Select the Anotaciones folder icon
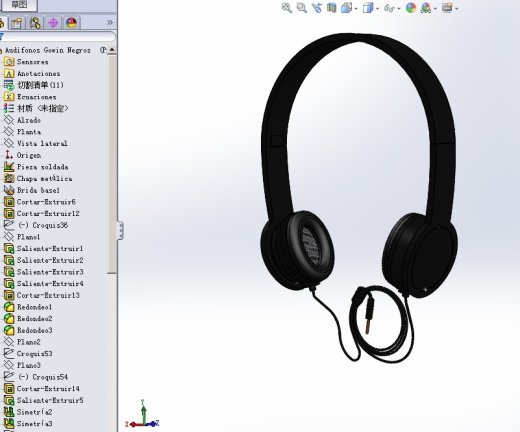This screenshot has height=432, width=520. coord(9,74)
